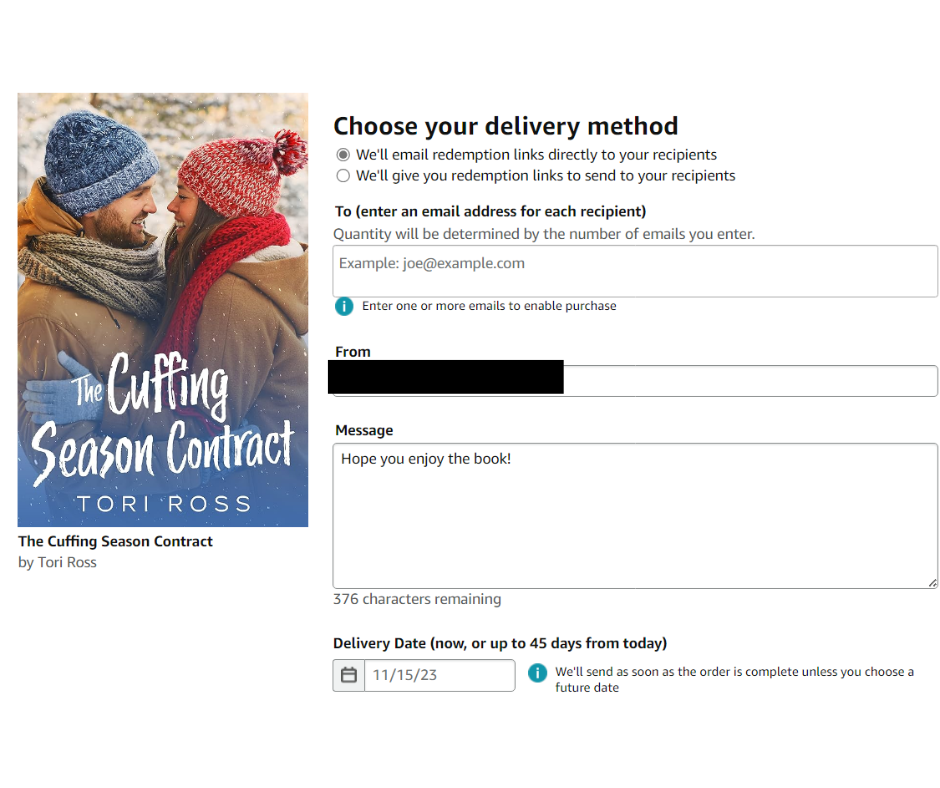Click inside the Message text area
This screenshot has width=940, height=788.
[635, 515]
